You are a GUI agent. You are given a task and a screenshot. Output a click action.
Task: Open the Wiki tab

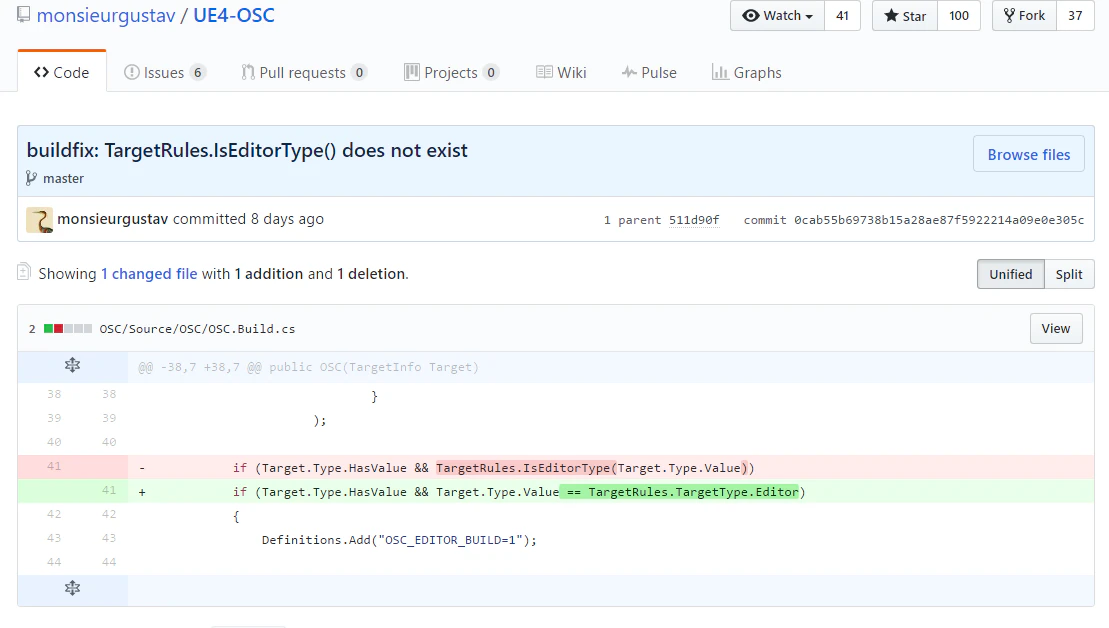click(562, 73)
